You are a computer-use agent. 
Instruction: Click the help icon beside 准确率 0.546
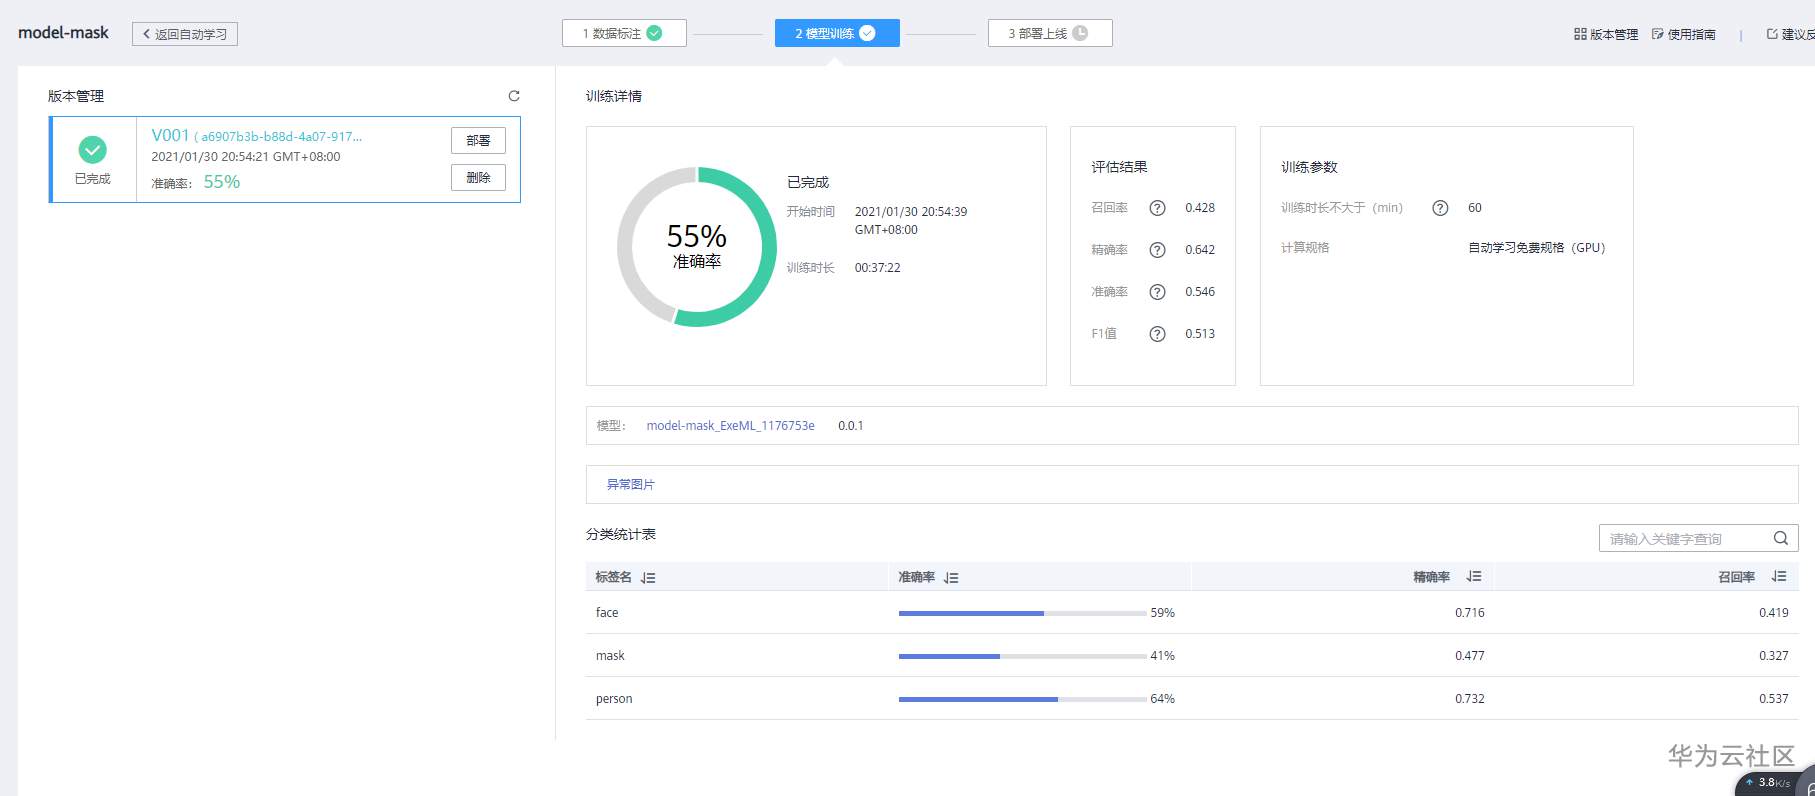click(1157, 292)
